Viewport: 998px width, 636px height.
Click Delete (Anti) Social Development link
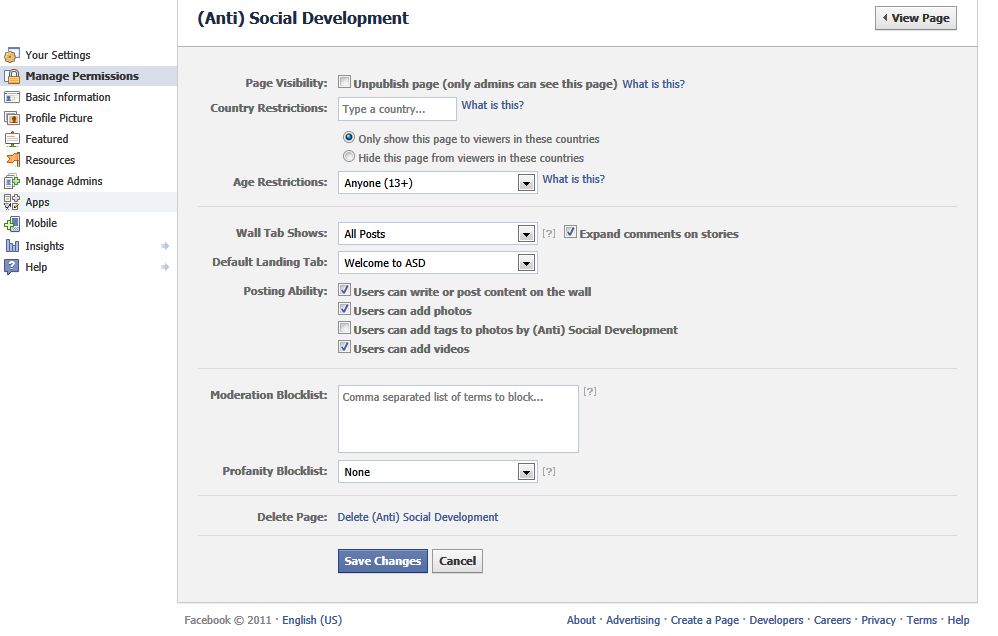418,517
